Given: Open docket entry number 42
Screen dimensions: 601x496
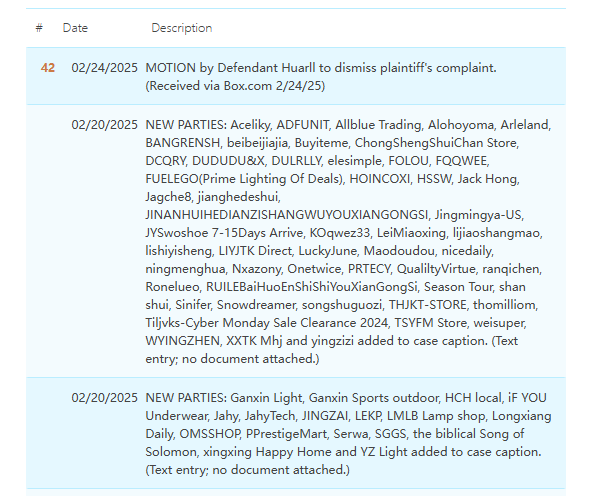Looking at the screenshot, I should click(x=48, y=68).
